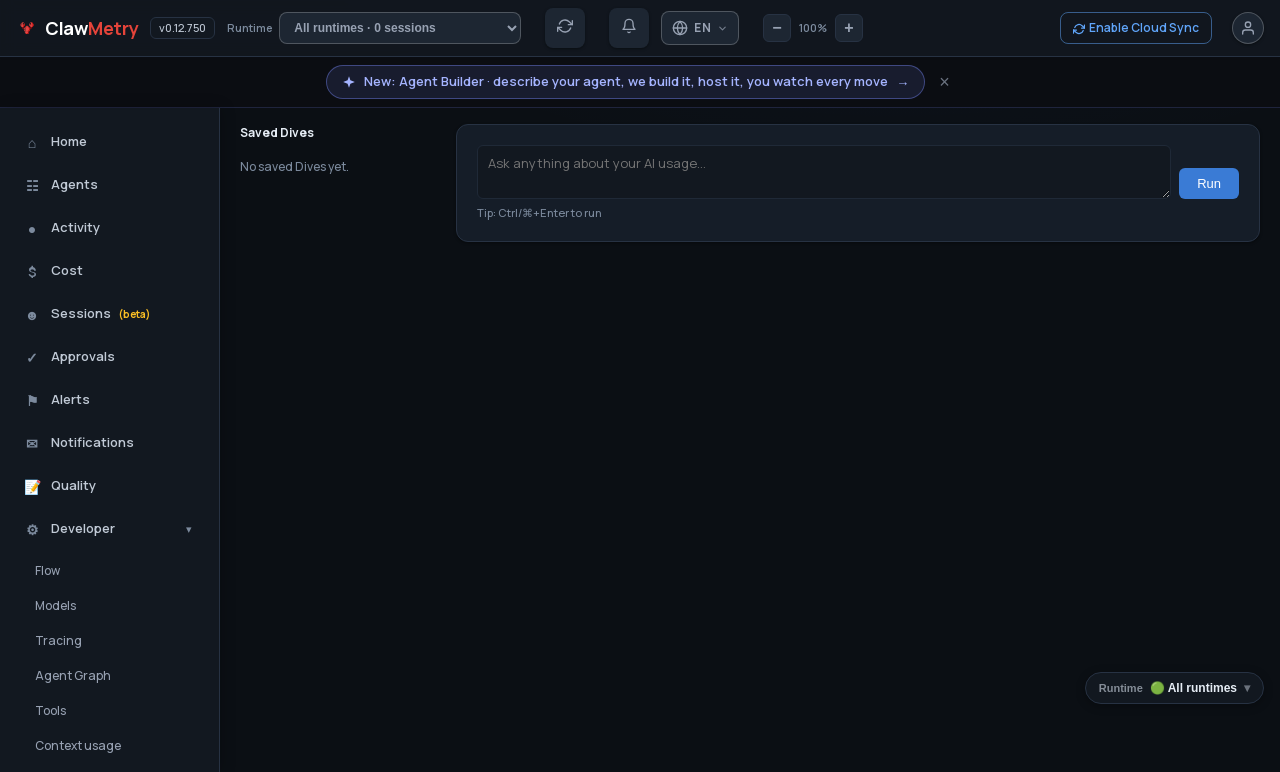
Task: Click the Developer gear icon
Action: pyautogui.click(x=32, y=530)
